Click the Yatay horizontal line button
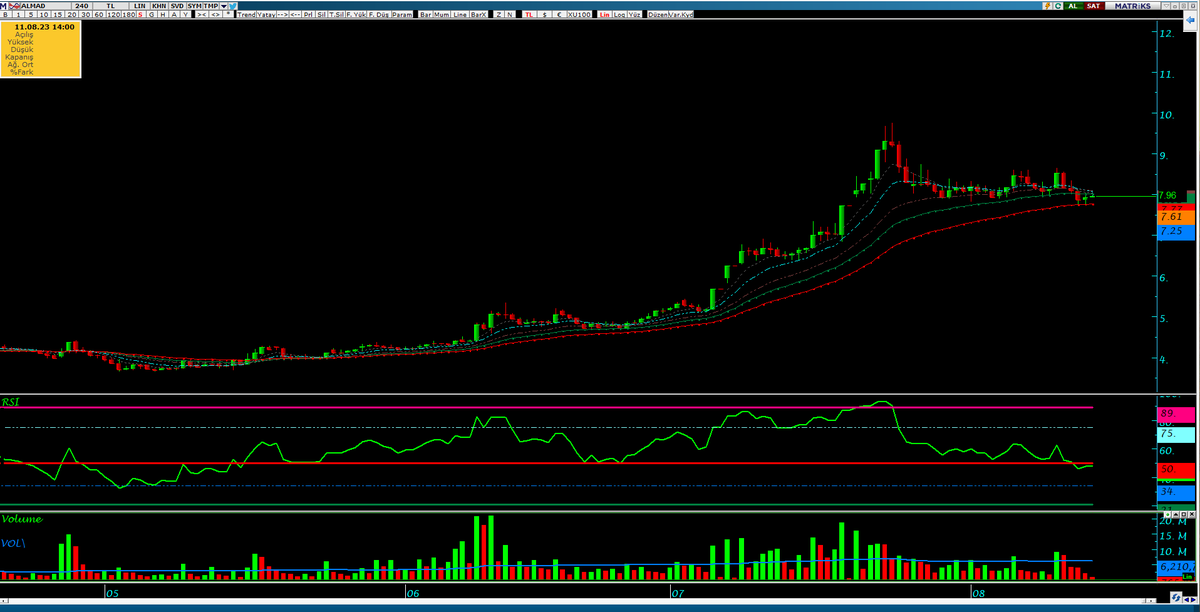Screen dimensions: 1200x612 click(x=265, y=16)
